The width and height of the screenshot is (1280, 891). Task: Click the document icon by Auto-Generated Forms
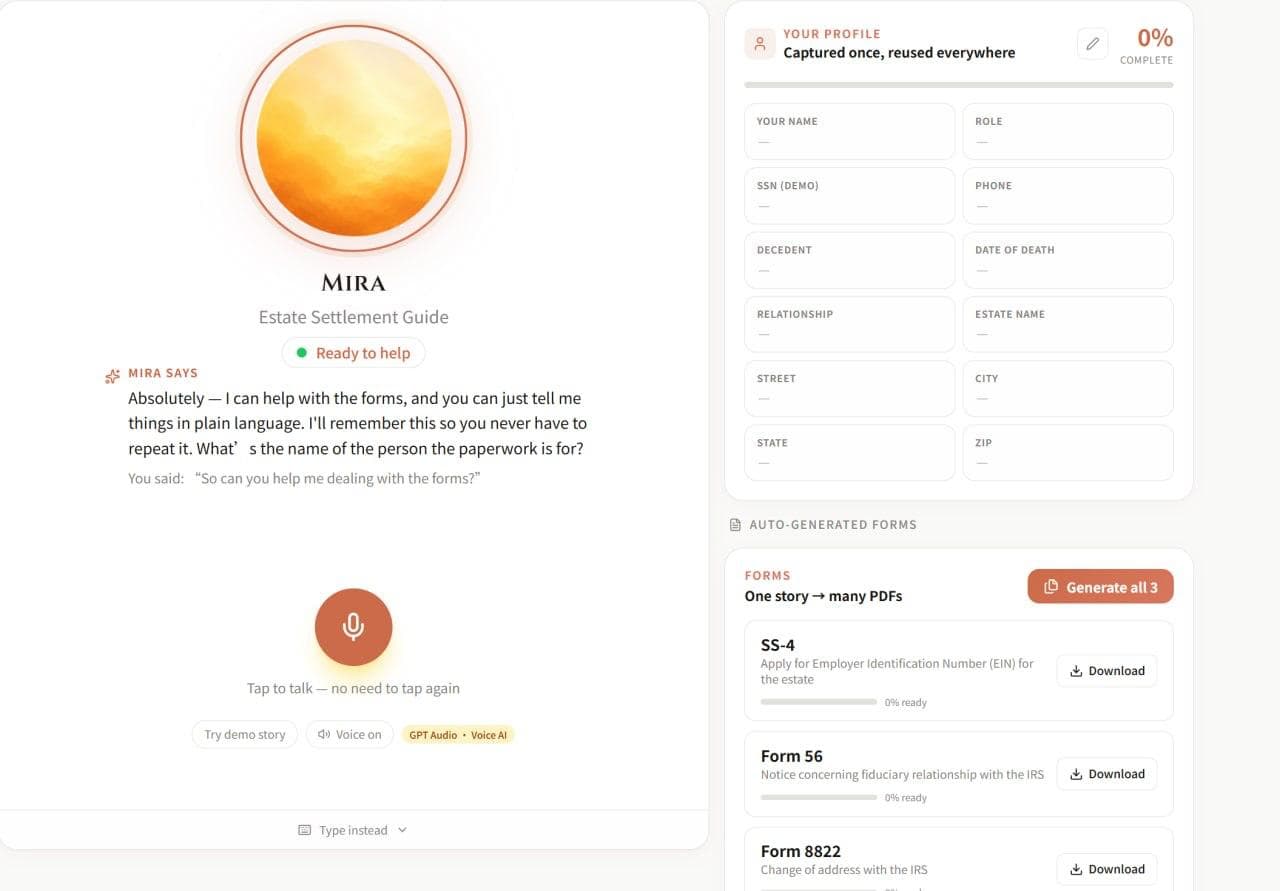(x=735, y=525)
